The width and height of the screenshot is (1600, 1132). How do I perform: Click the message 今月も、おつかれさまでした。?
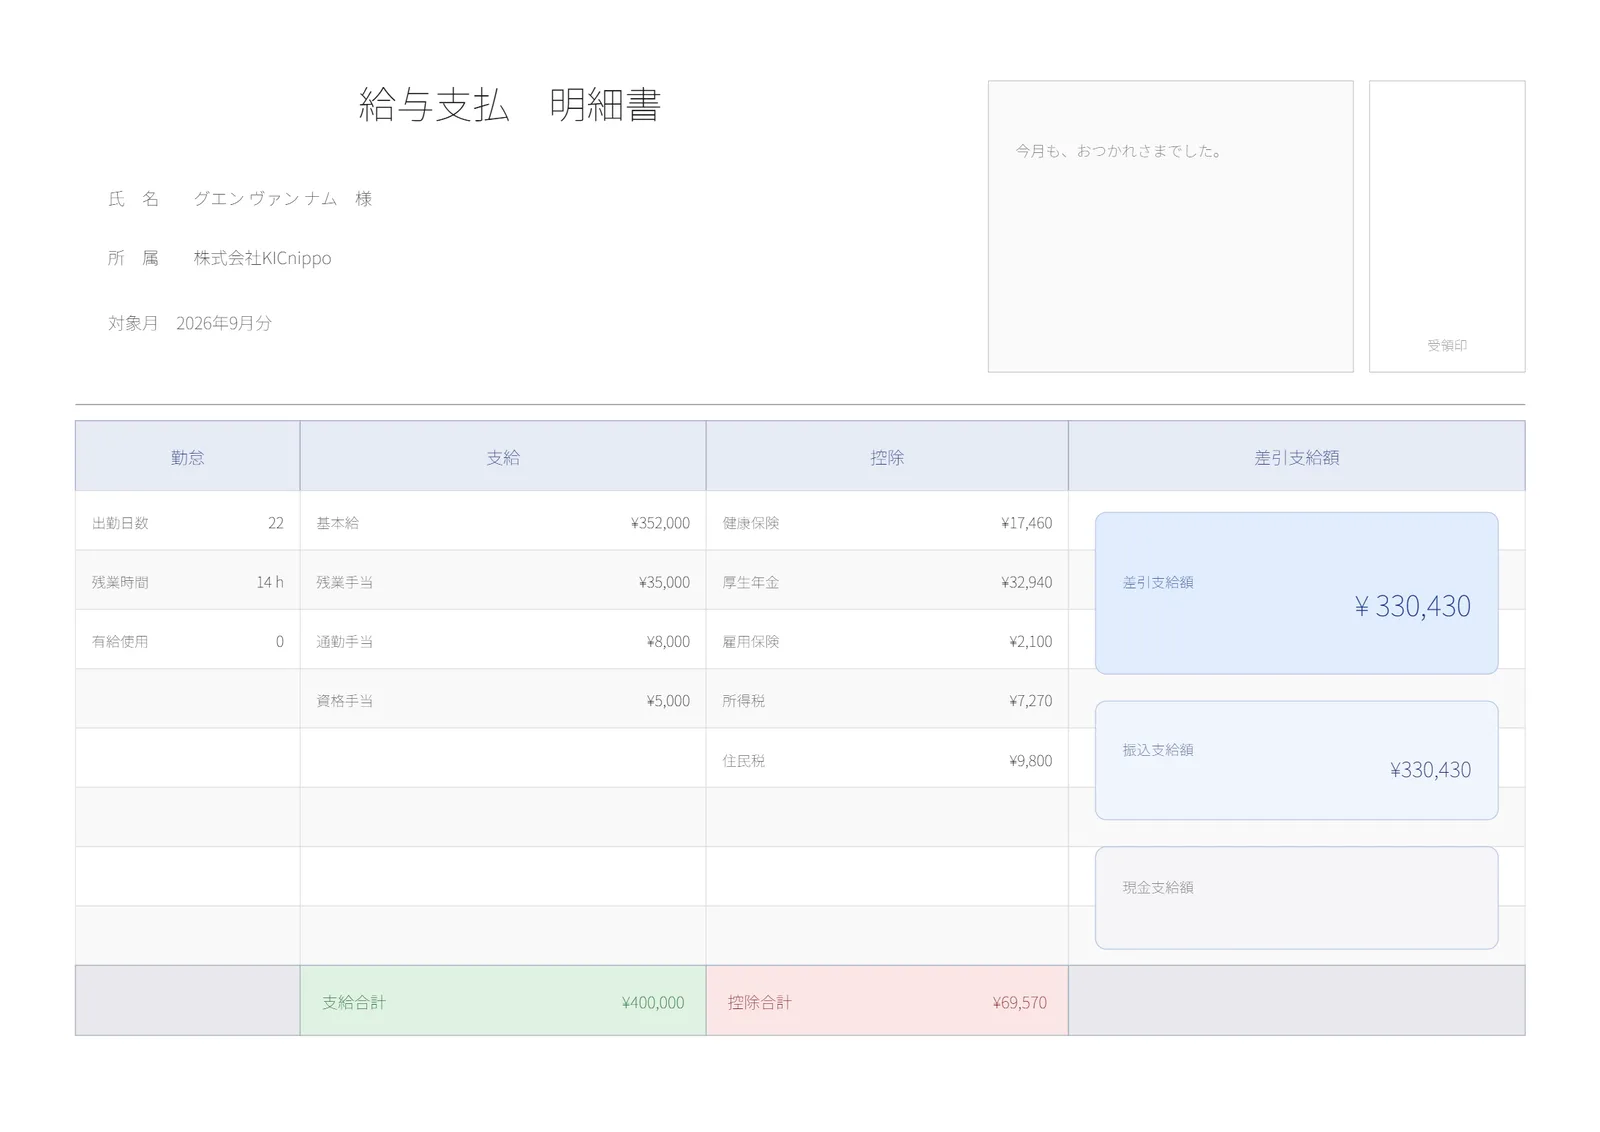point(1120,151)
